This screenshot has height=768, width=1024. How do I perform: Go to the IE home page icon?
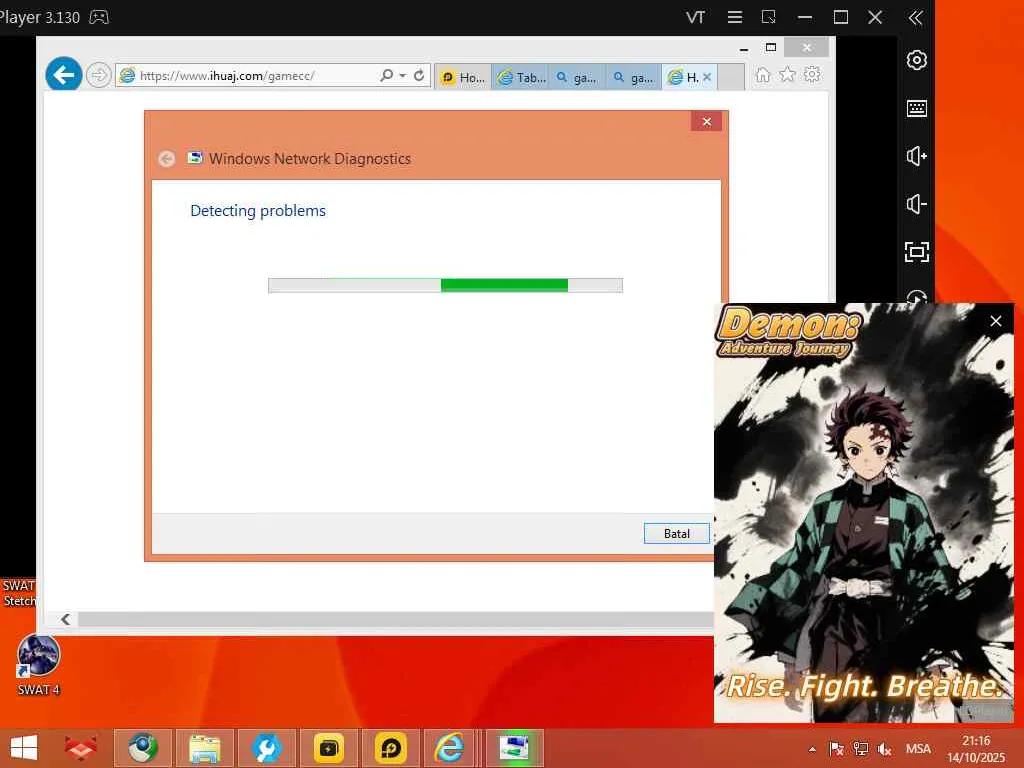(x=763, y=75)
